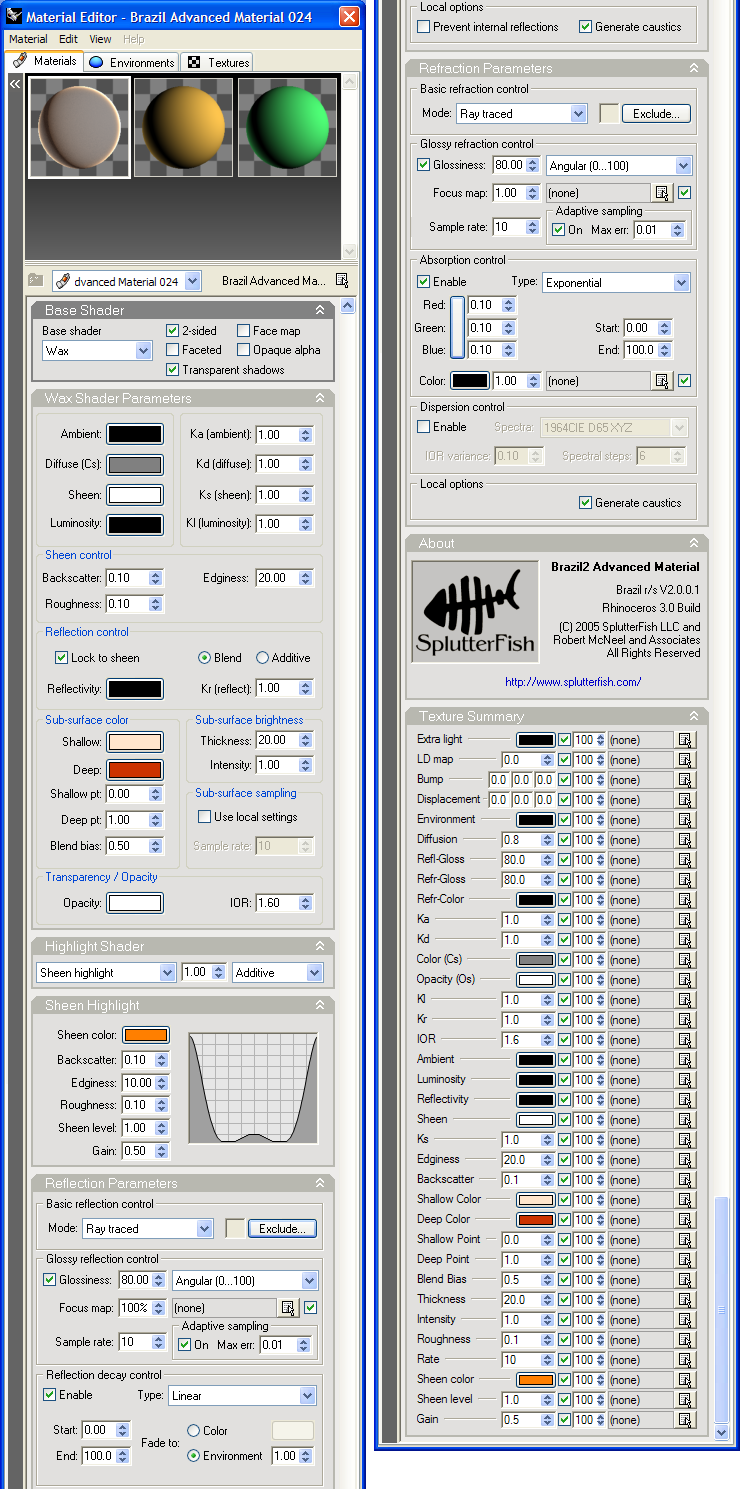Image resolution: width=740 pixels, height=1489 pixels.
Task: Switch to the Environments tab
Action: tap(131, 62)
